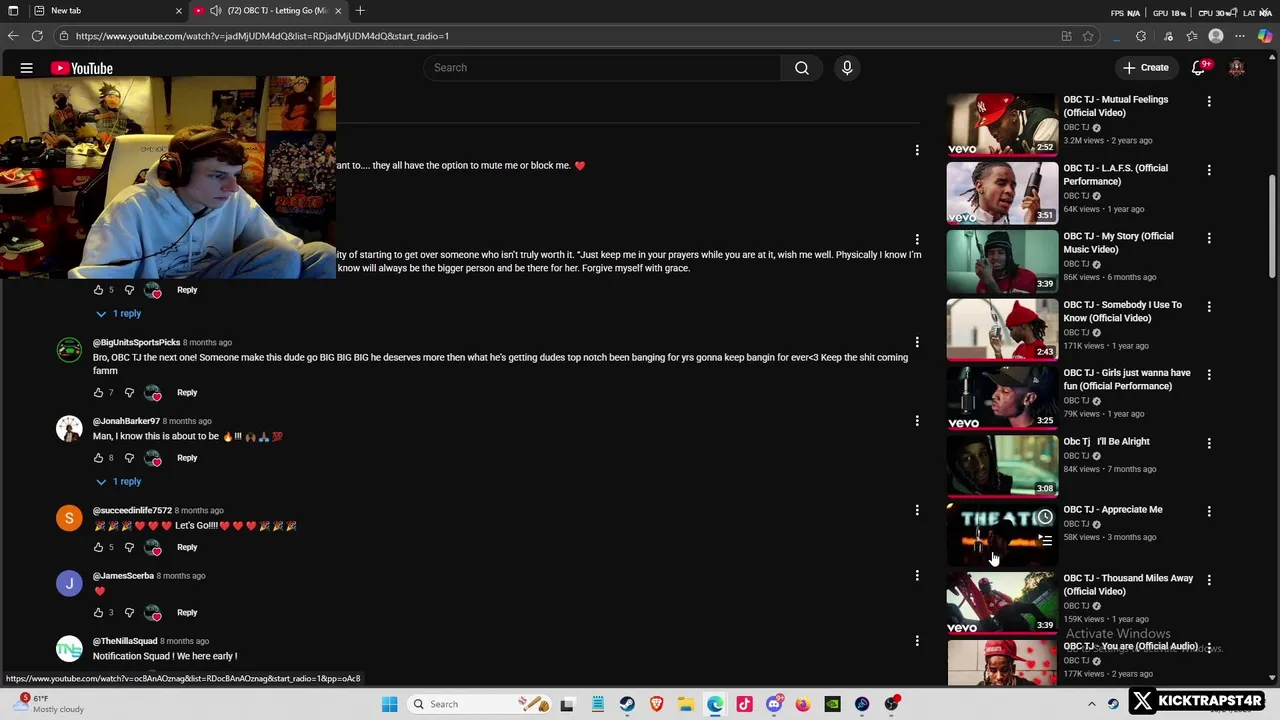This screenshot has width=1280, height=720.
Task: Open options menu for JamesScerba comment
Action: tap(917, 576)
